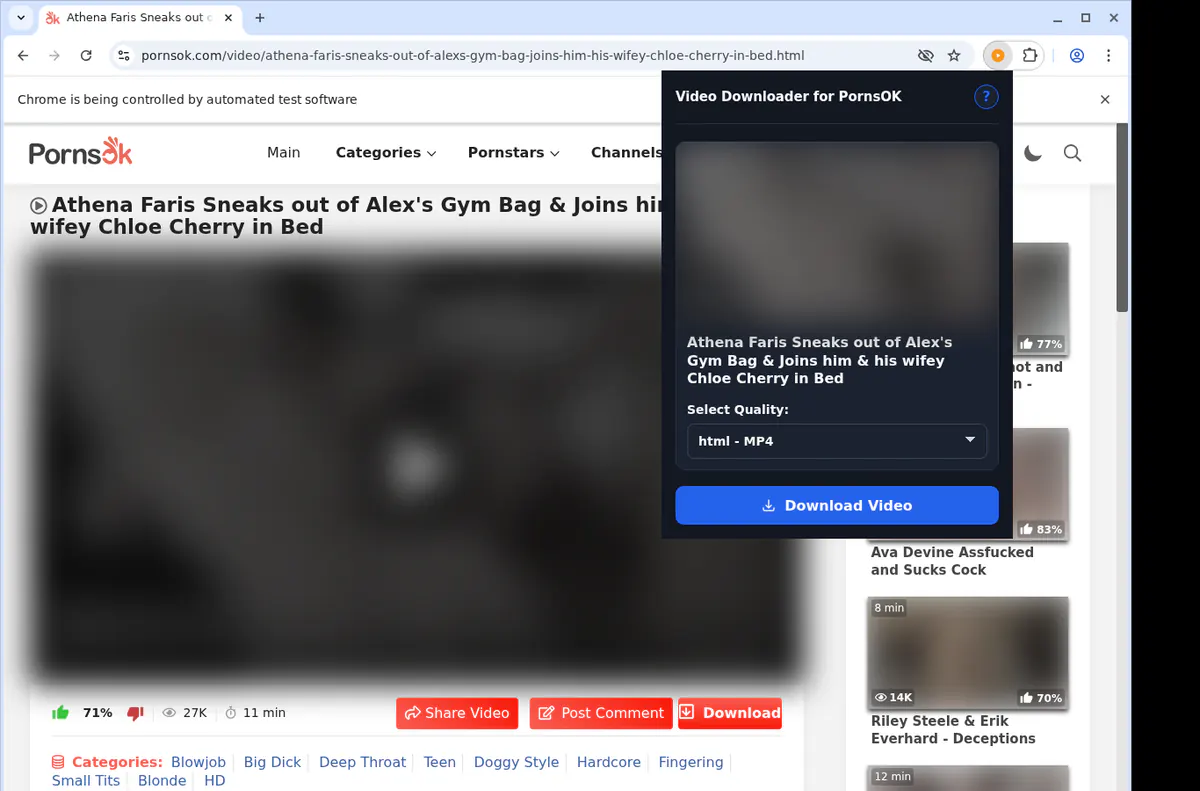Click the 71% rating text

click(x=98, y=713)
